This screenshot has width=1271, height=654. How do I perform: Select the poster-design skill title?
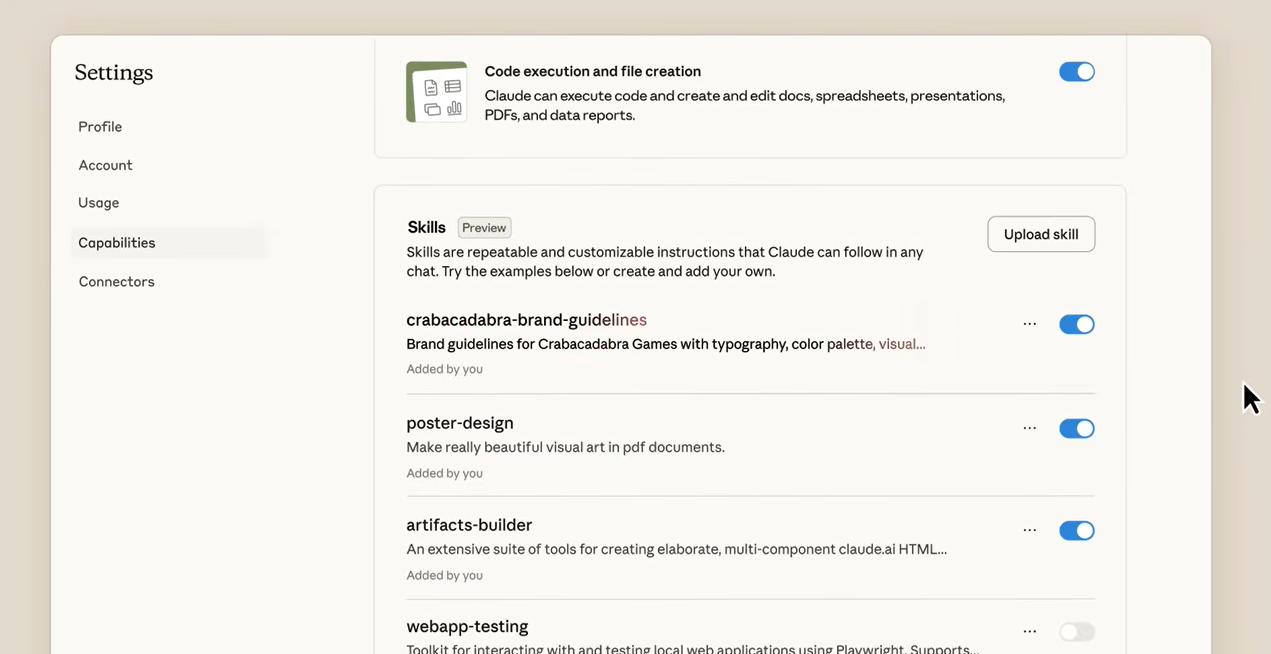click(459, 423)
